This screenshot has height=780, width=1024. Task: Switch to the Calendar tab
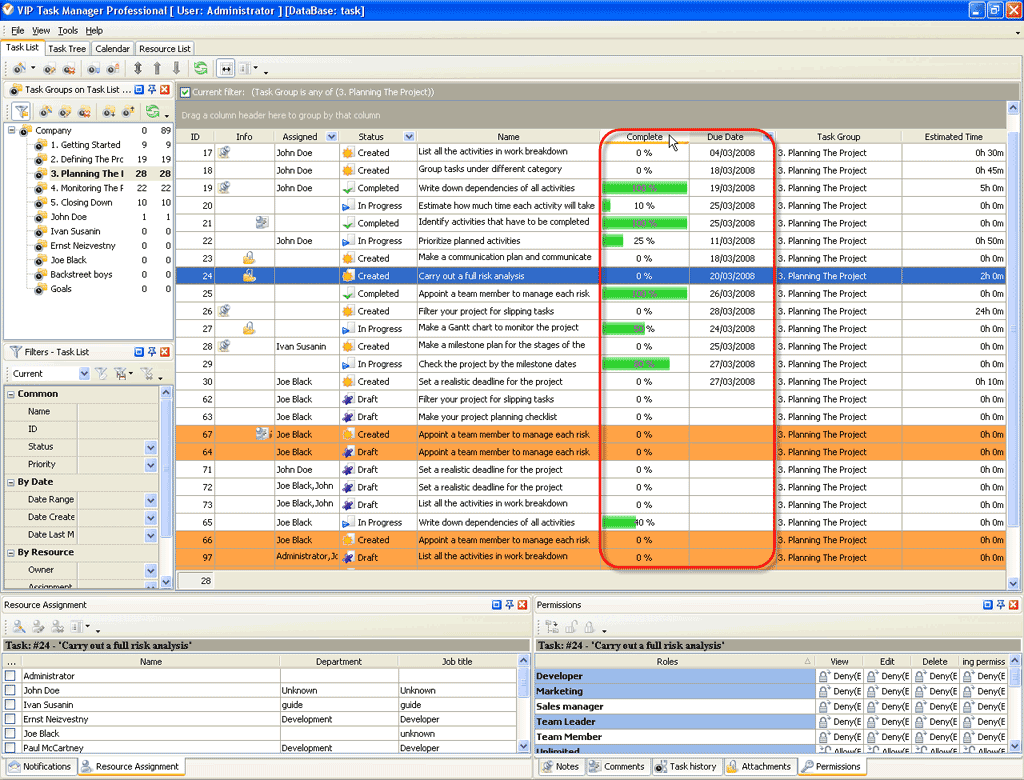coord(112,48)
